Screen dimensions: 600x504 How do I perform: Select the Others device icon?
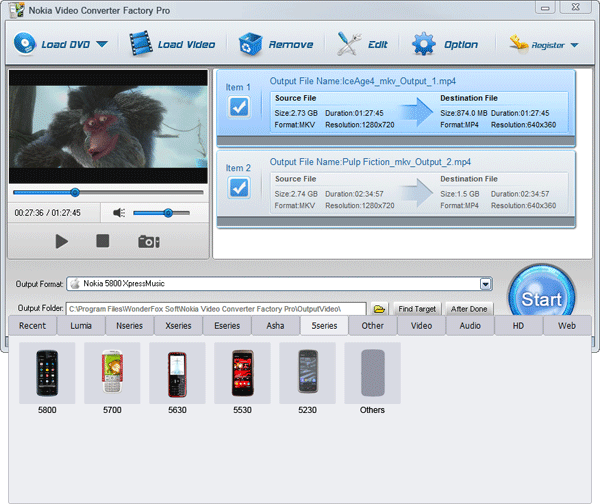(372, 373)
